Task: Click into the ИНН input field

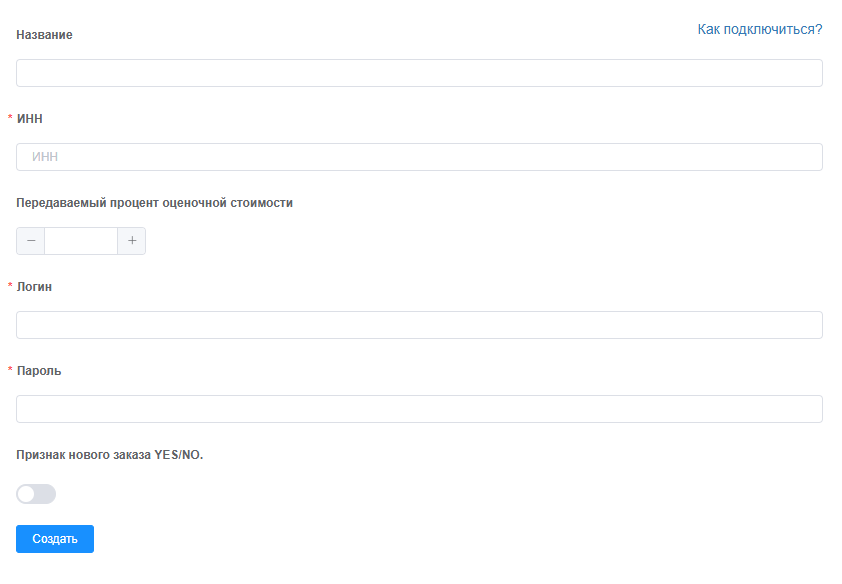Action: 419,157
